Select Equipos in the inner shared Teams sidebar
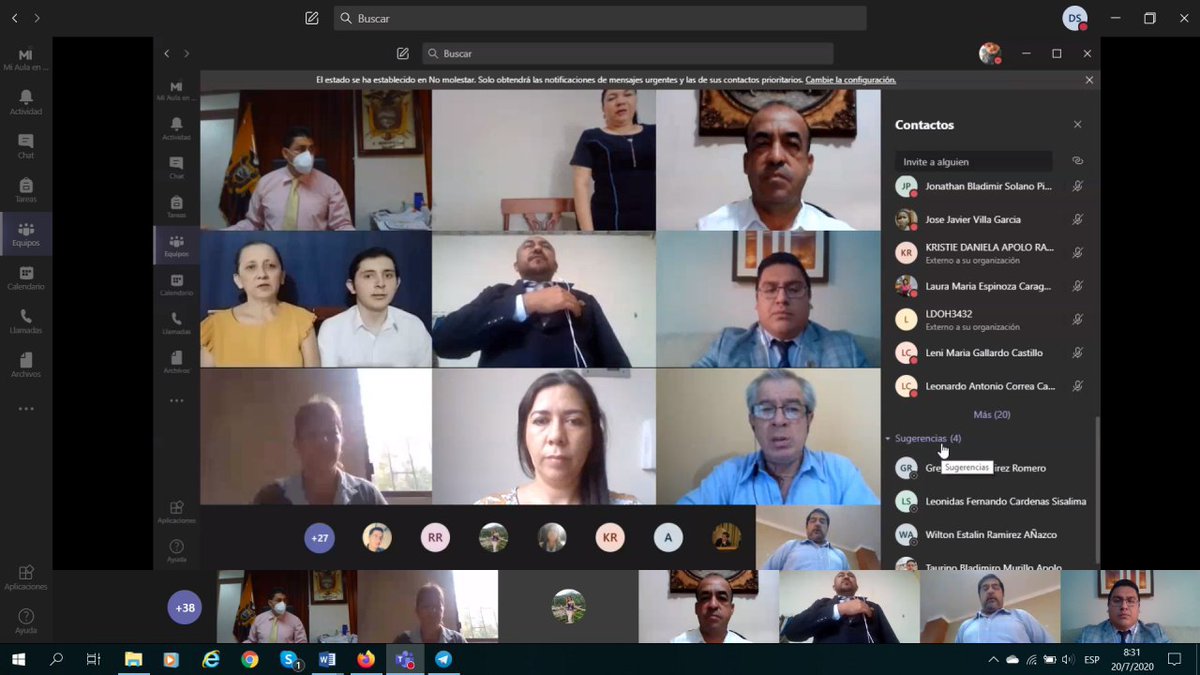The width and height of the screenshot is (1200, 675). [176, 245]
